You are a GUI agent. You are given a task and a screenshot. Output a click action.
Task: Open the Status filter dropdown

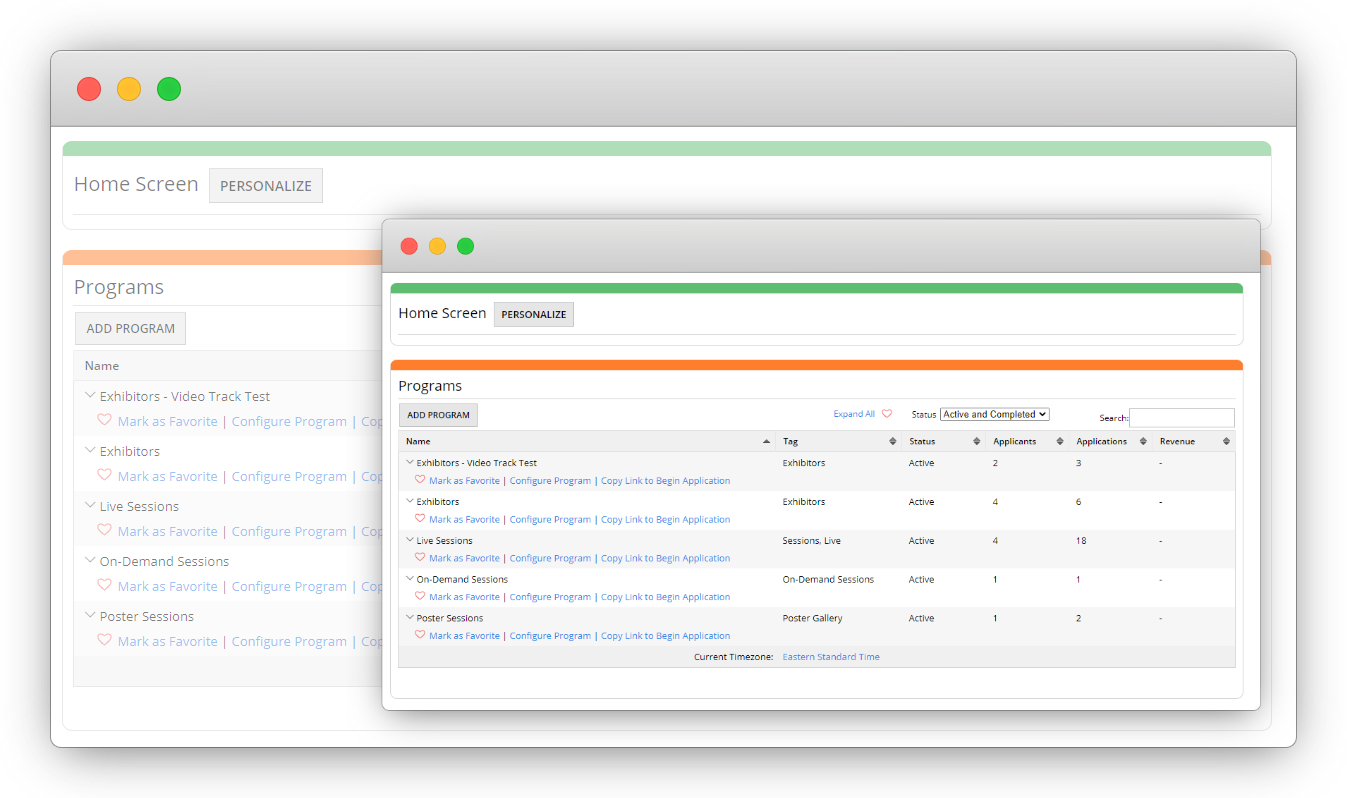coord(994,413)
